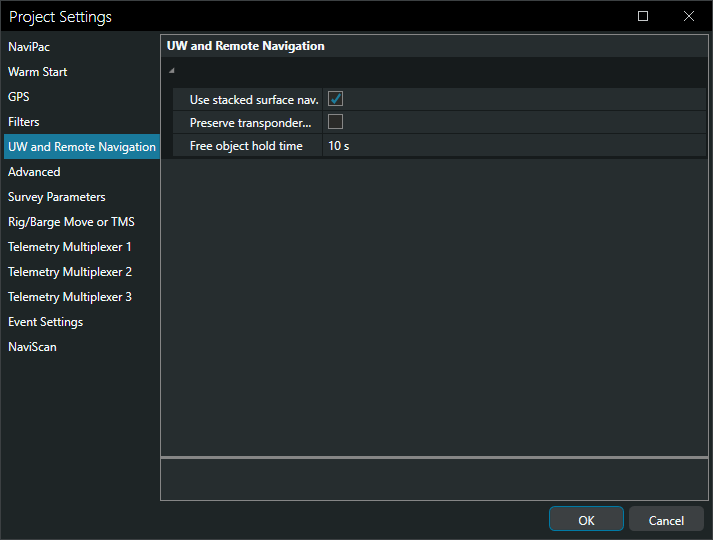This screenshot has width=713, height=540.
Task: Uncheck Use stacked surface nav. checkbox
Action: [x=336, y=99]
